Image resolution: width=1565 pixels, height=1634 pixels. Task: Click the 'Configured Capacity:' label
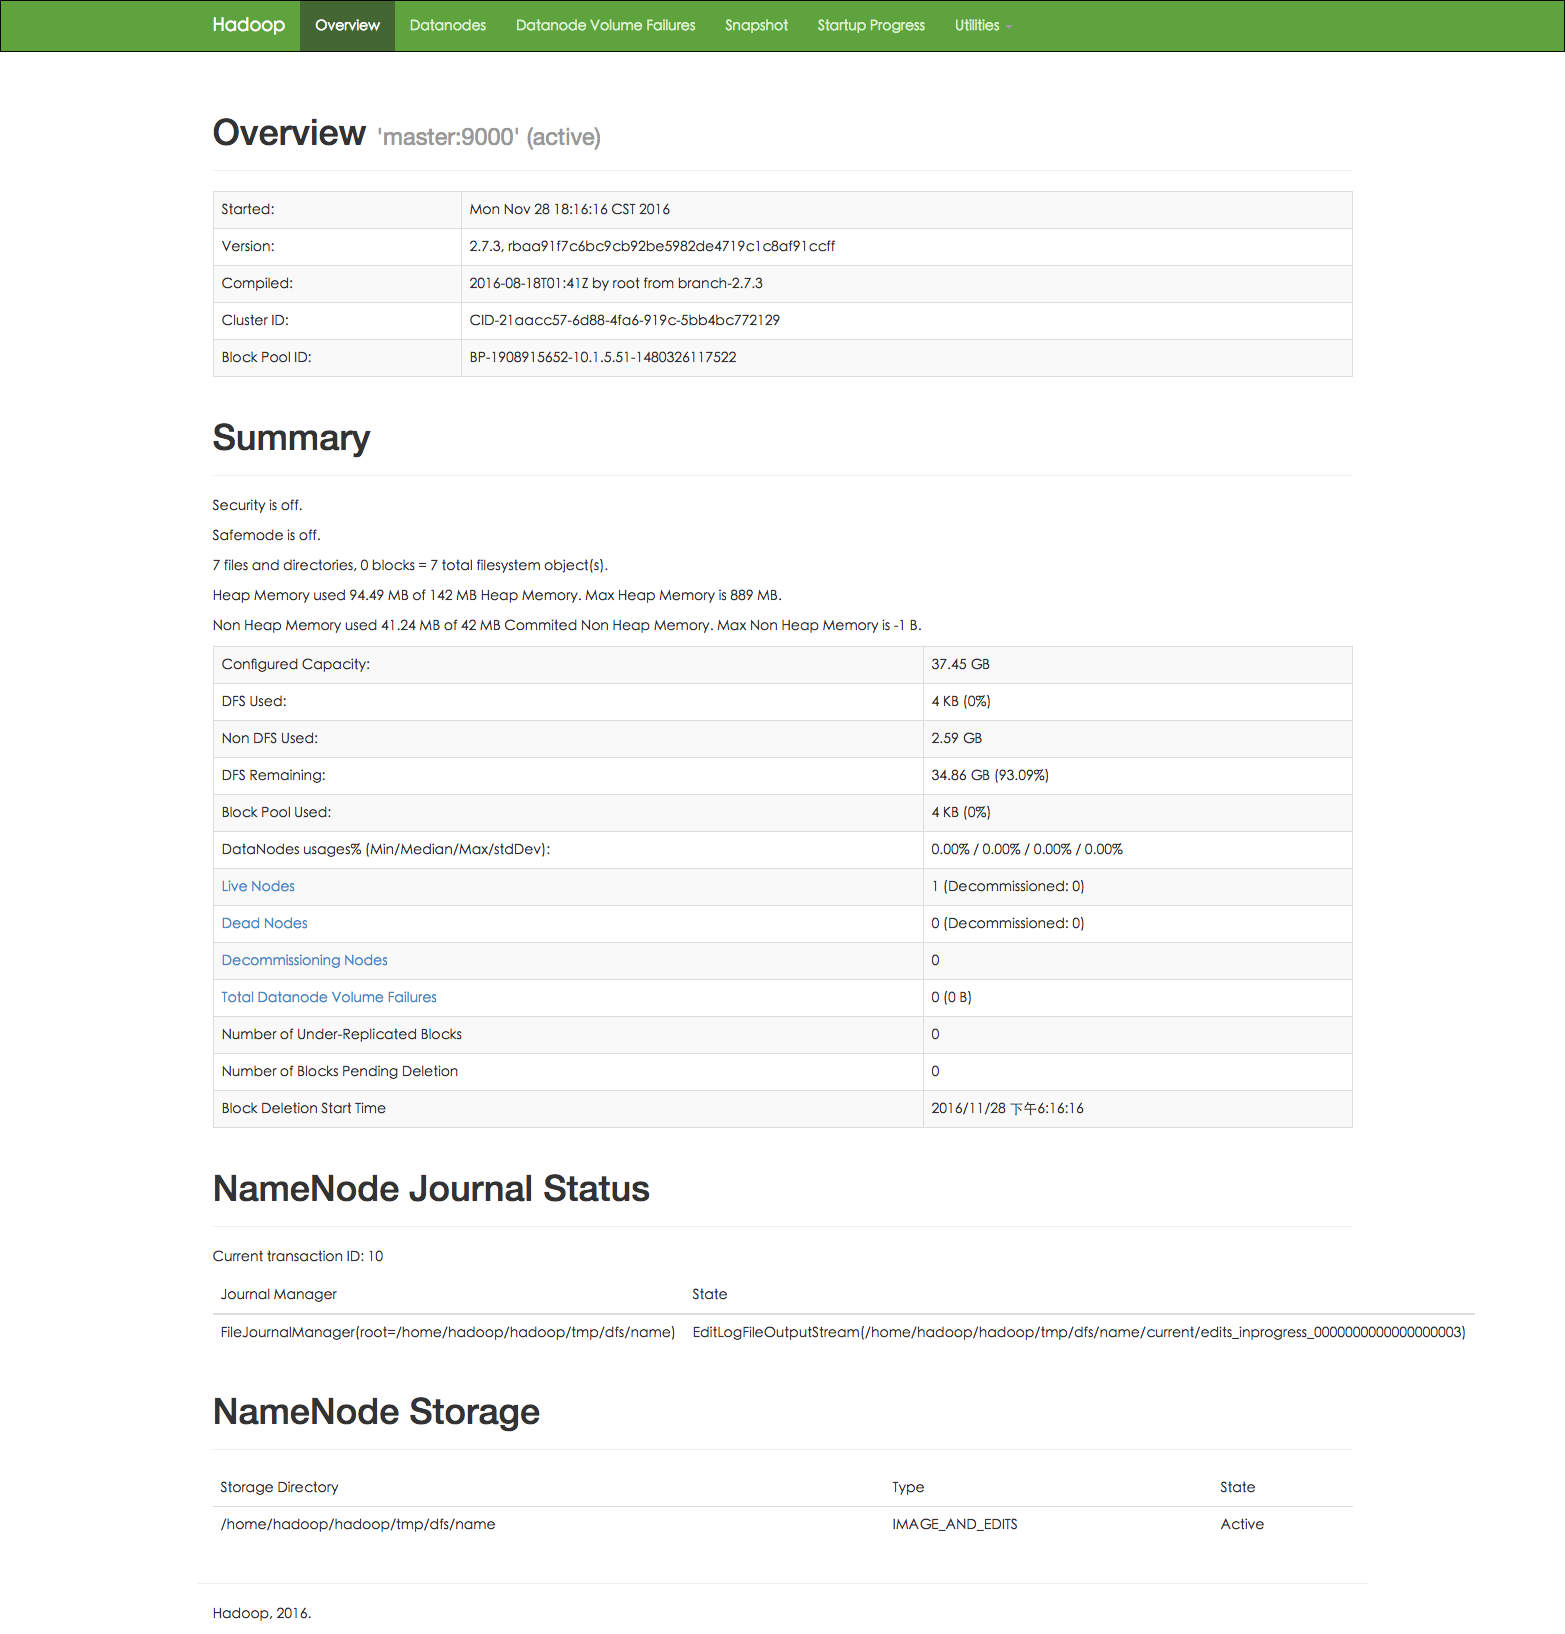click(295, 664)
